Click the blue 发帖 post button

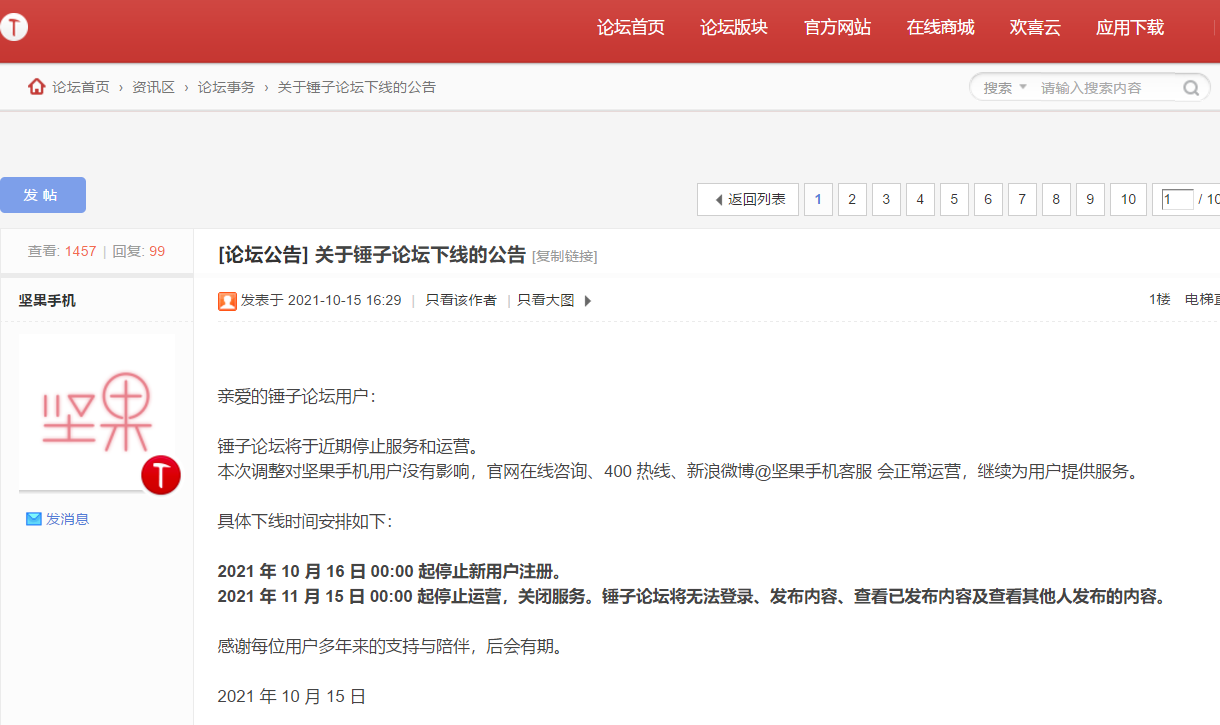(43, 194)
